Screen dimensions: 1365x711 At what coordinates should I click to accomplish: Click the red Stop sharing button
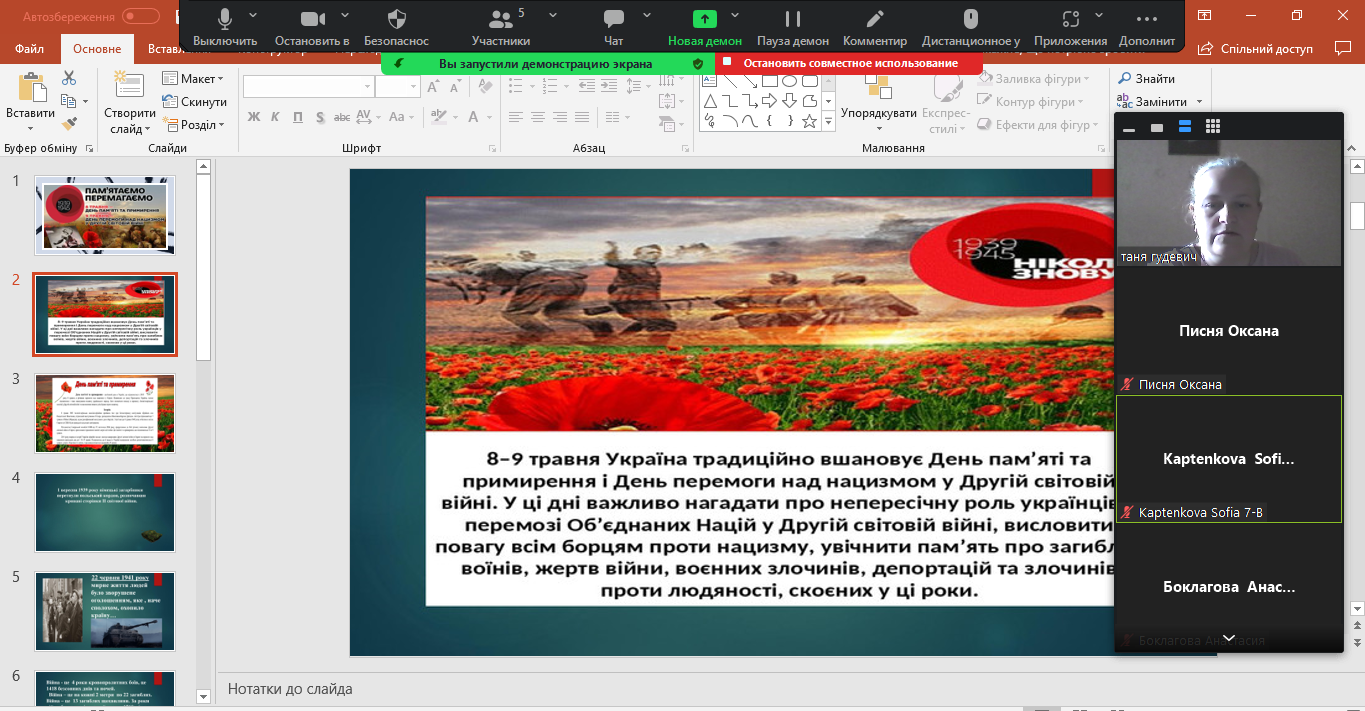coord(850,63)
